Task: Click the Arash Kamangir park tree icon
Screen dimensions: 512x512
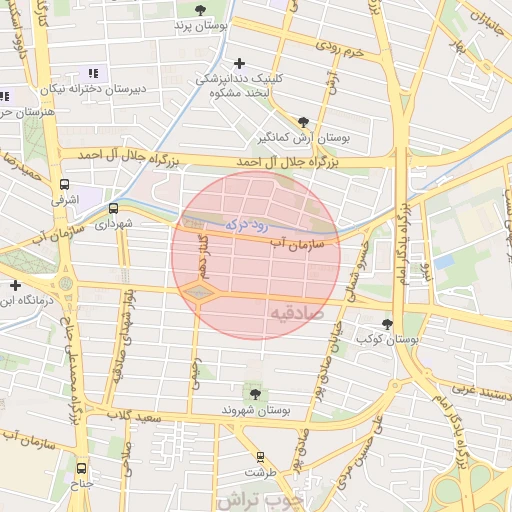Action: pos(303,123)
